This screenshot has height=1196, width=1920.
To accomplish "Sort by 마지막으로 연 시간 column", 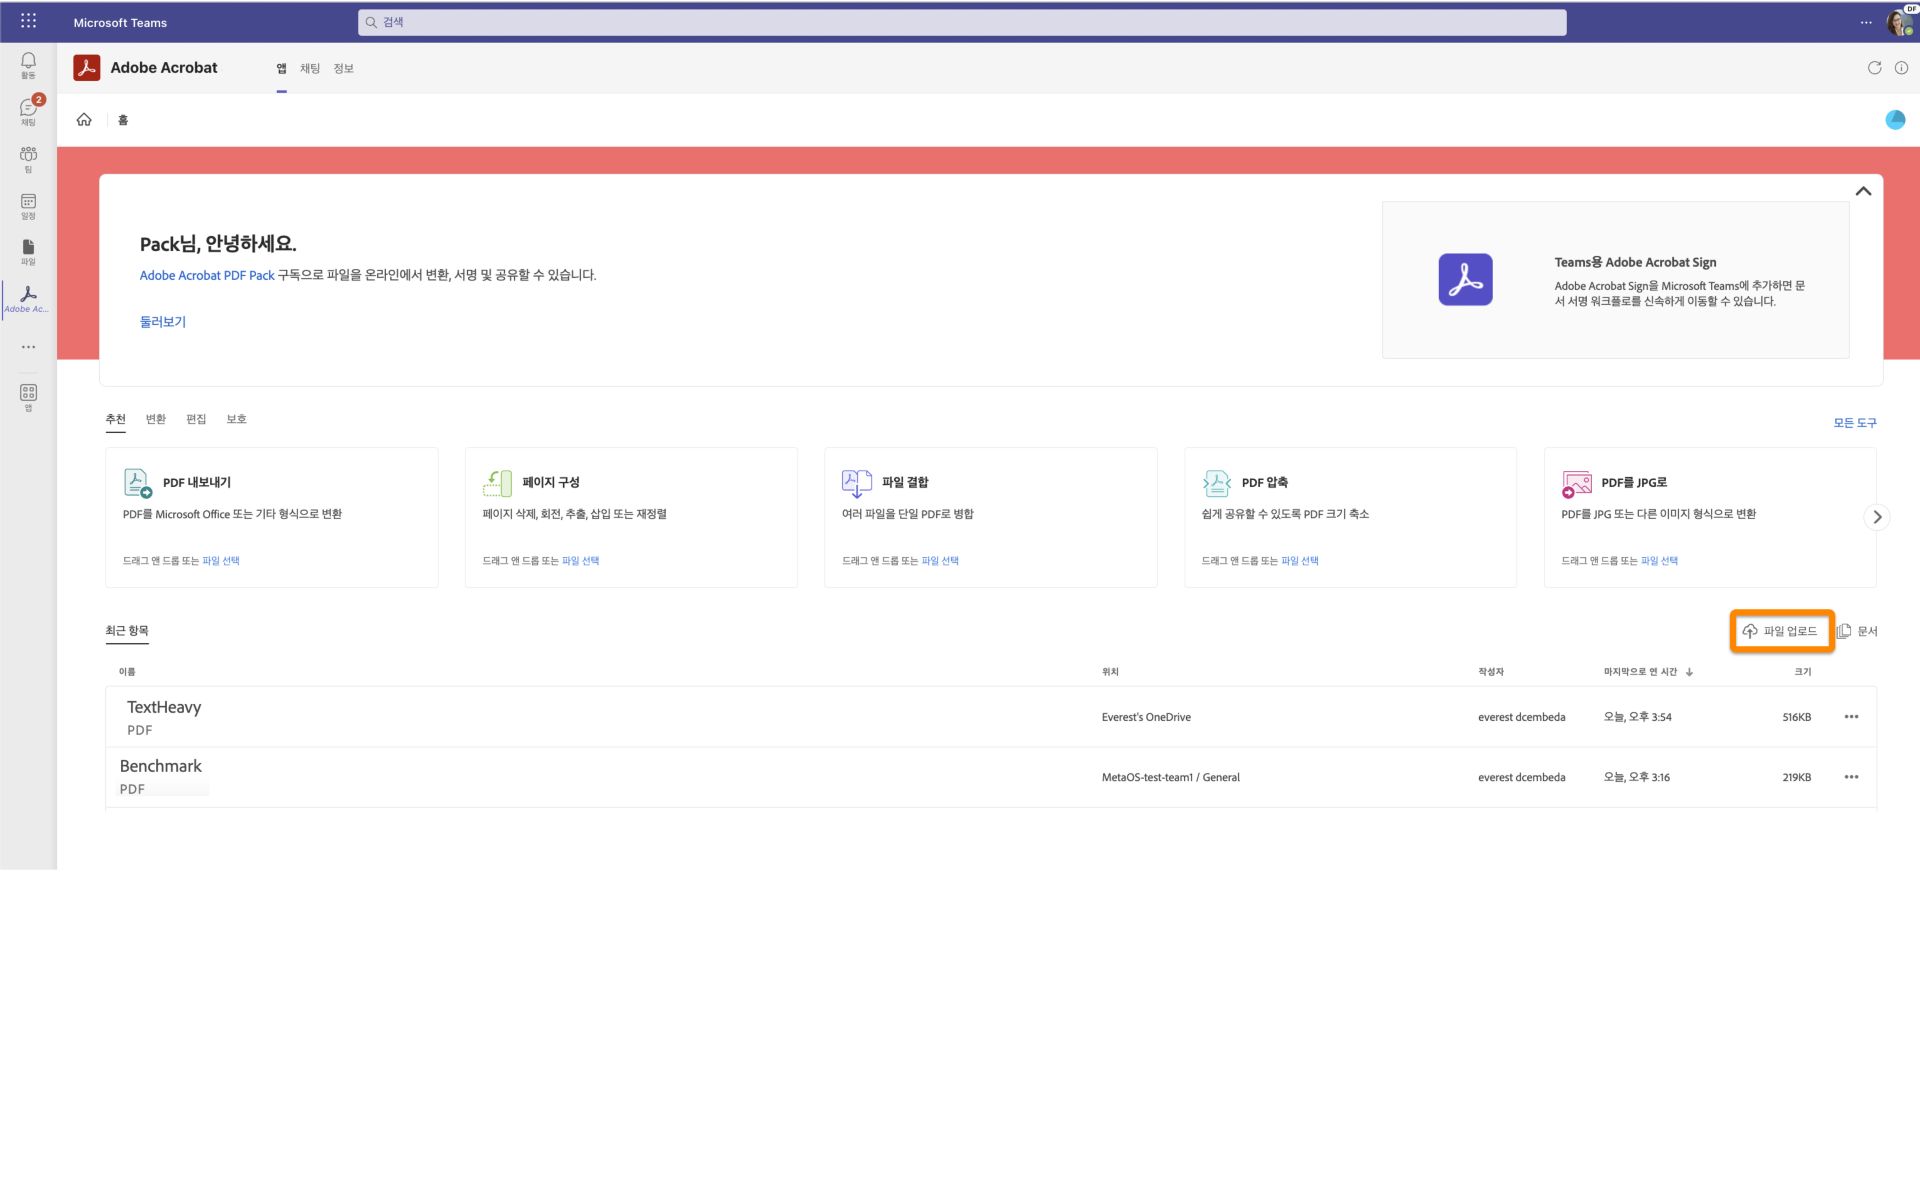I will [1648, 672].
